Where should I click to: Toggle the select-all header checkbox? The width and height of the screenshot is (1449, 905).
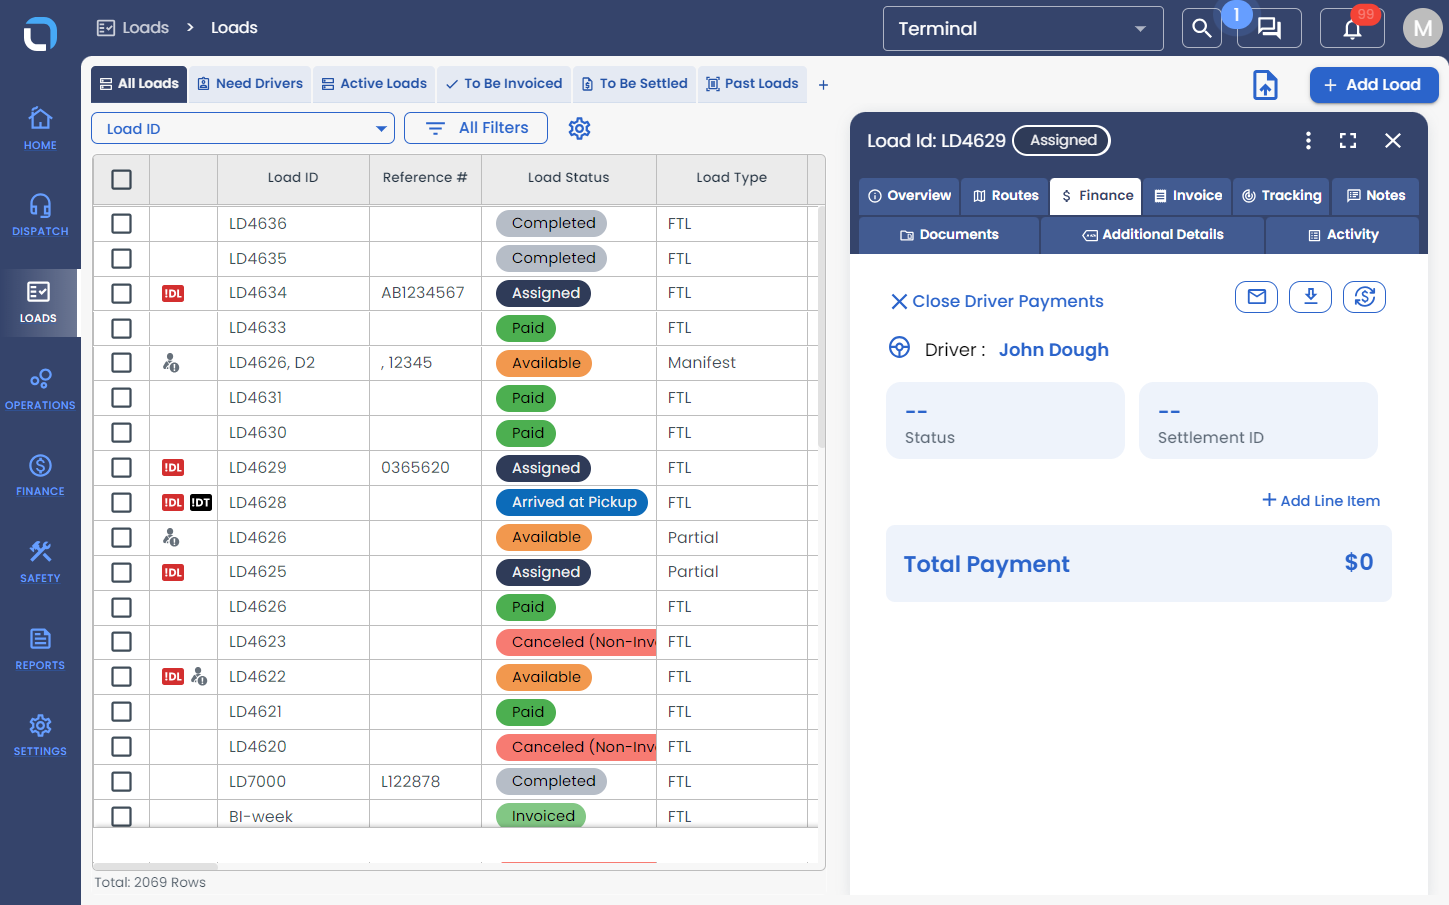(x=121, y=179)
